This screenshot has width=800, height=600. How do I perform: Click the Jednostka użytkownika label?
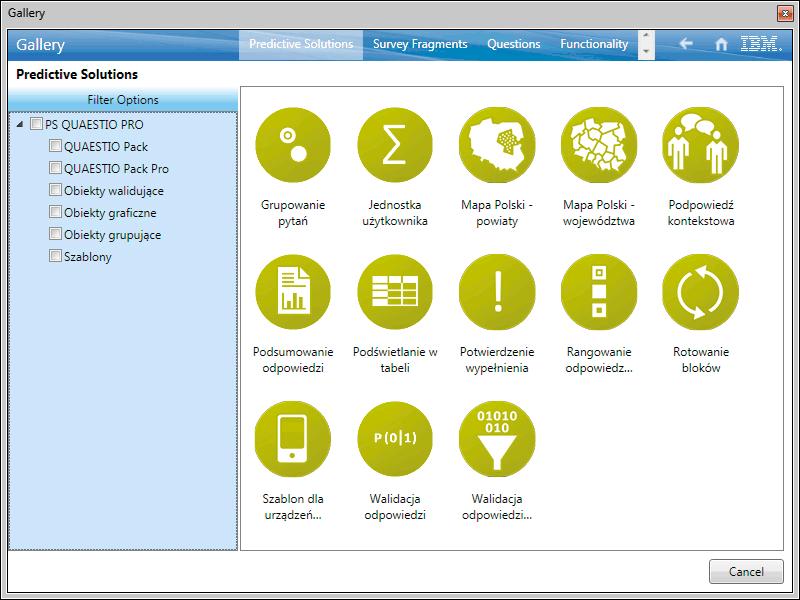point(395,213)
